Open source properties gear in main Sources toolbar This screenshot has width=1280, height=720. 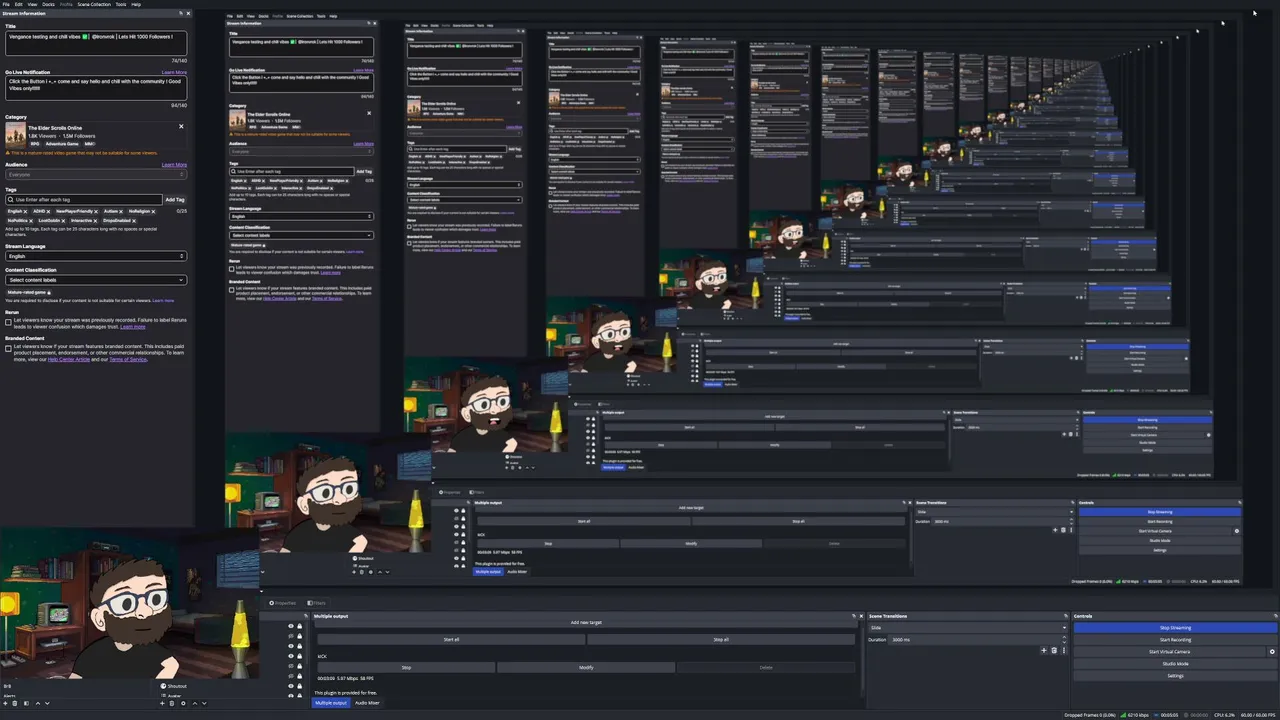(183, 703)
